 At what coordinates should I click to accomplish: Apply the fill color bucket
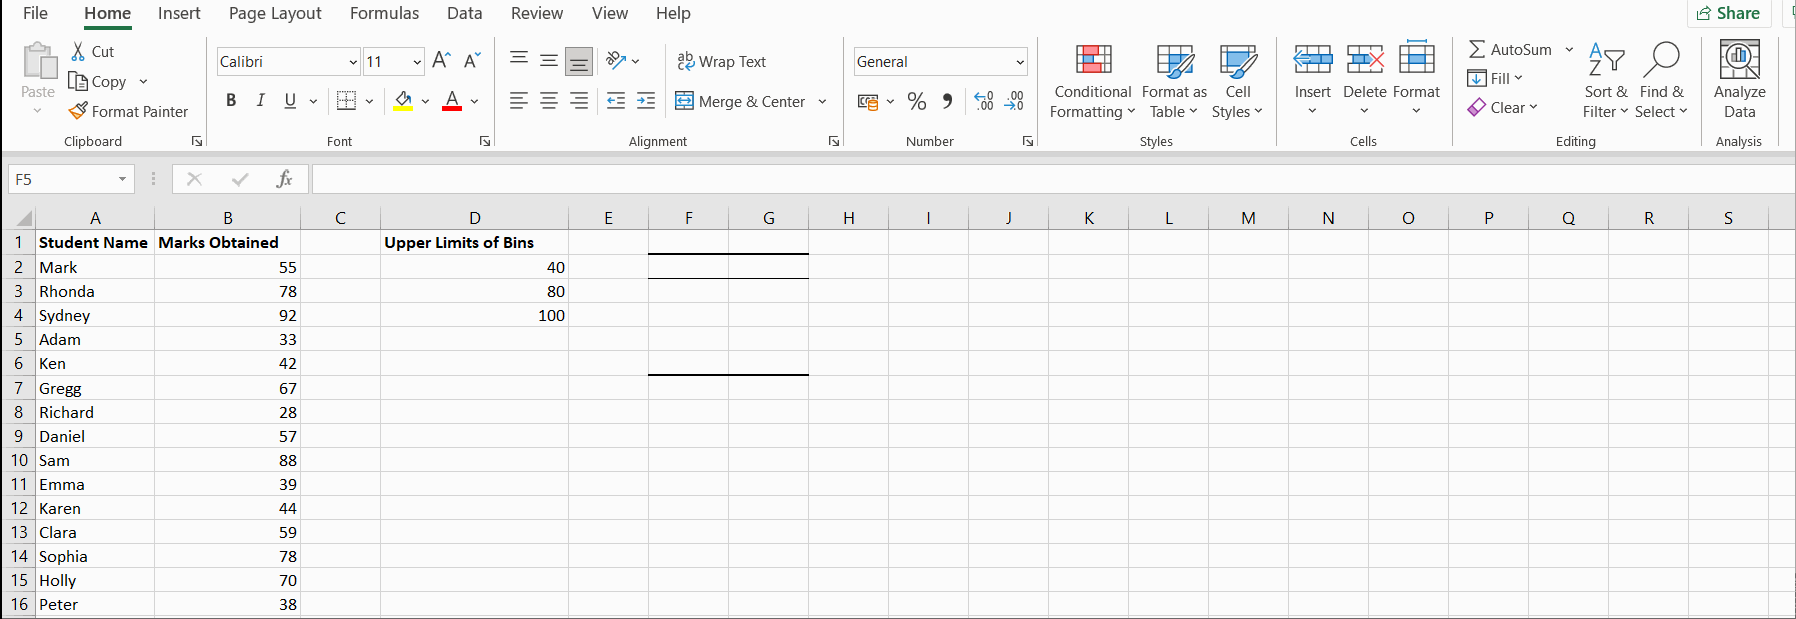pyautogui.click(x=404, y=101)
